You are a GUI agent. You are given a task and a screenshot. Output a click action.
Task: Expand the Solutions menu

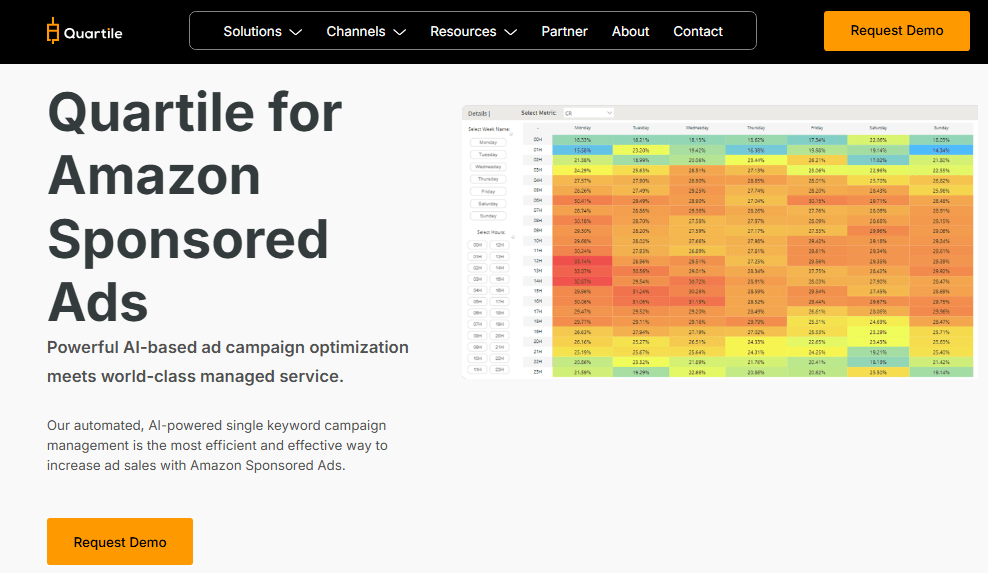click(252, 32)
